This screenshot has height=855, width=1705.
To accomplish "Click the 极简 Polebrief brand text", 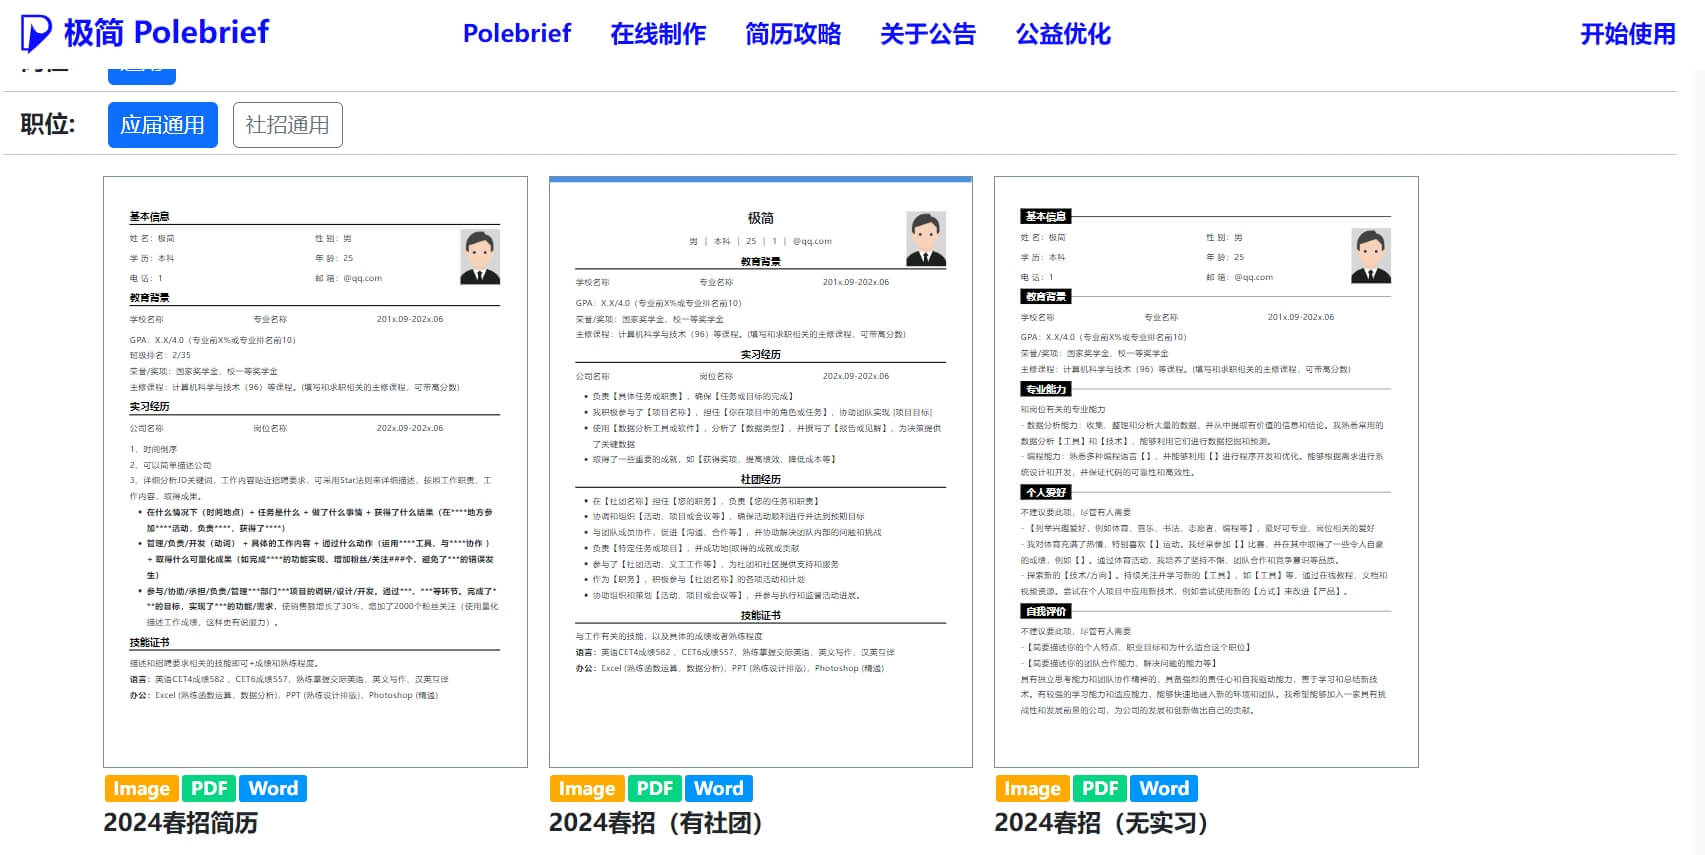I will click(x=167, y=33).
